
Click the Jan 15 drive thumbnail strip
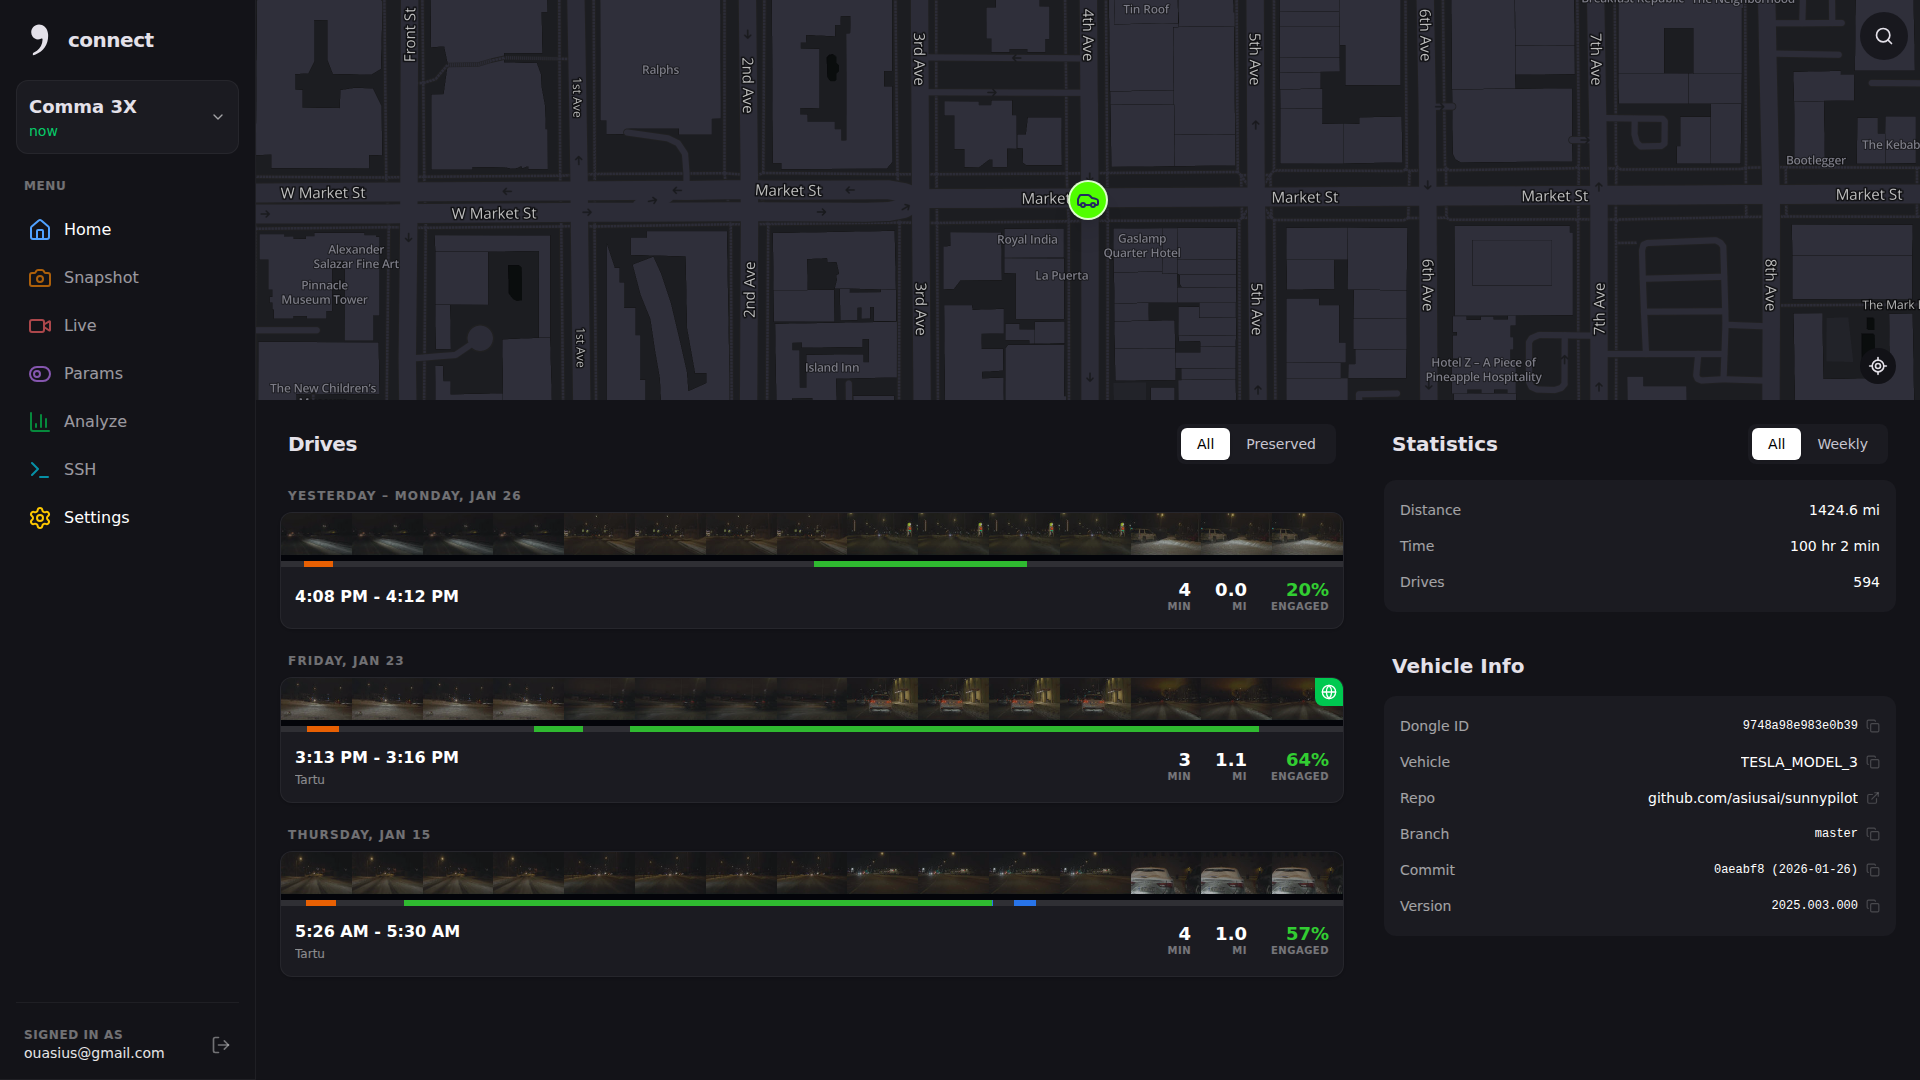[x=811, y=874]
